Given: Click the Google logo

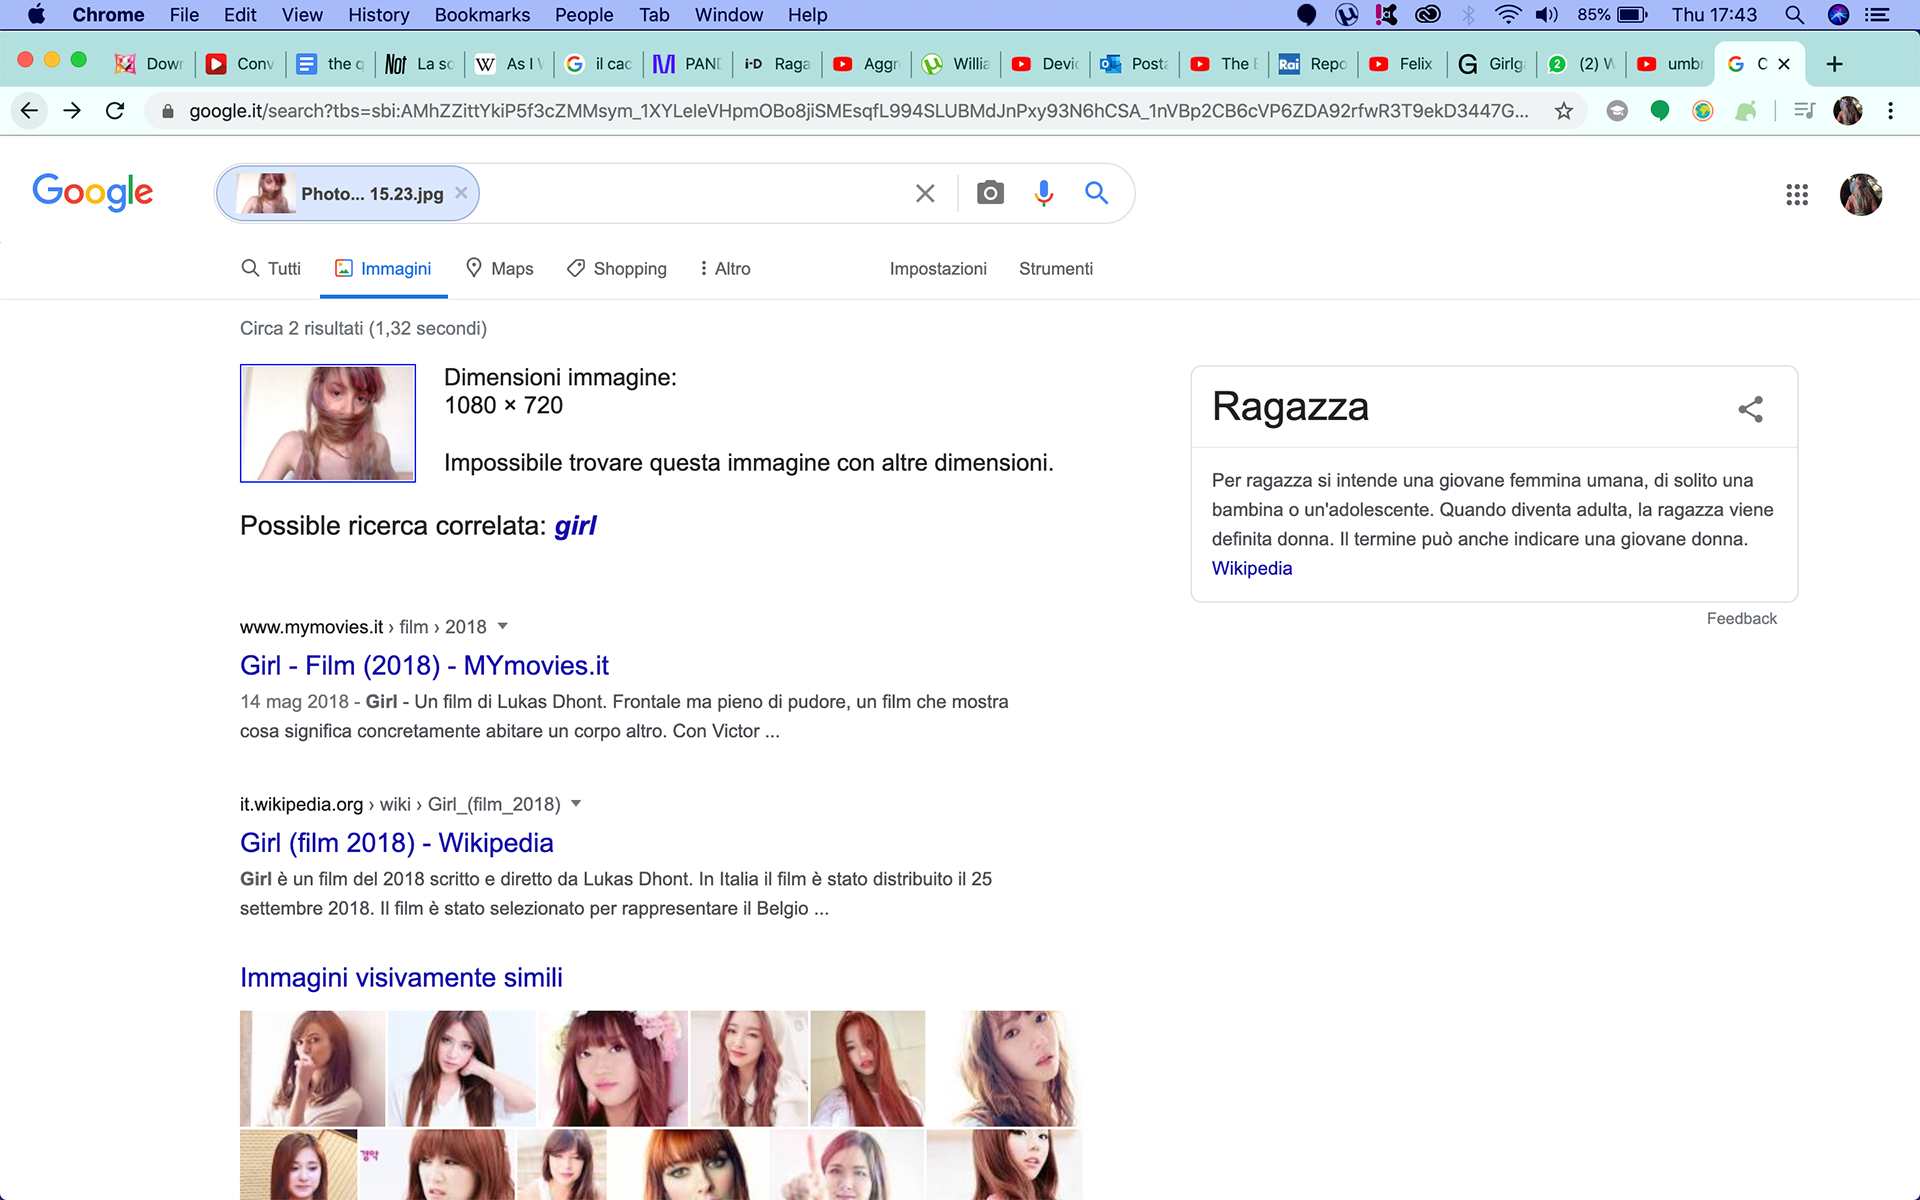Looking at the screenshot, I should 93,192.
